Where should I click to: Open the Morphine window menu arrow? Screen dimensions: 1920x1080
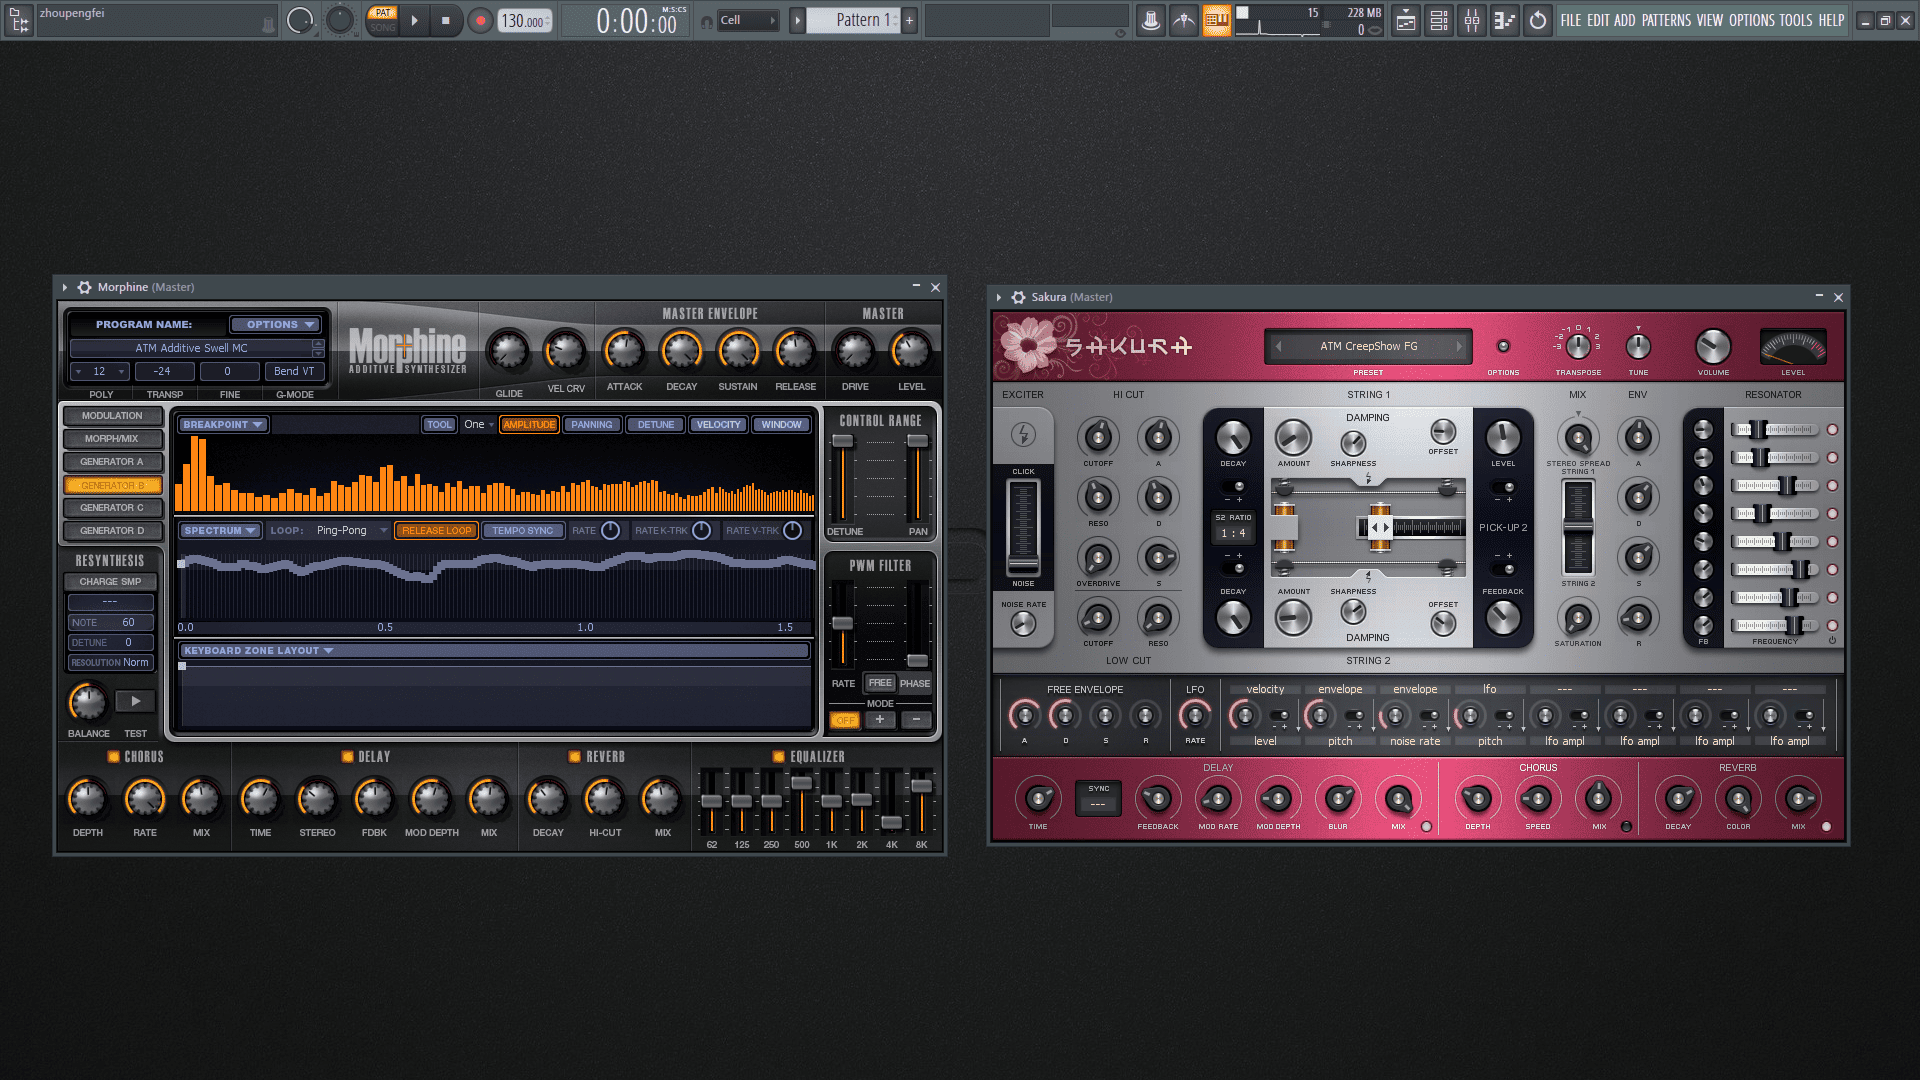(x=65, y=287)
